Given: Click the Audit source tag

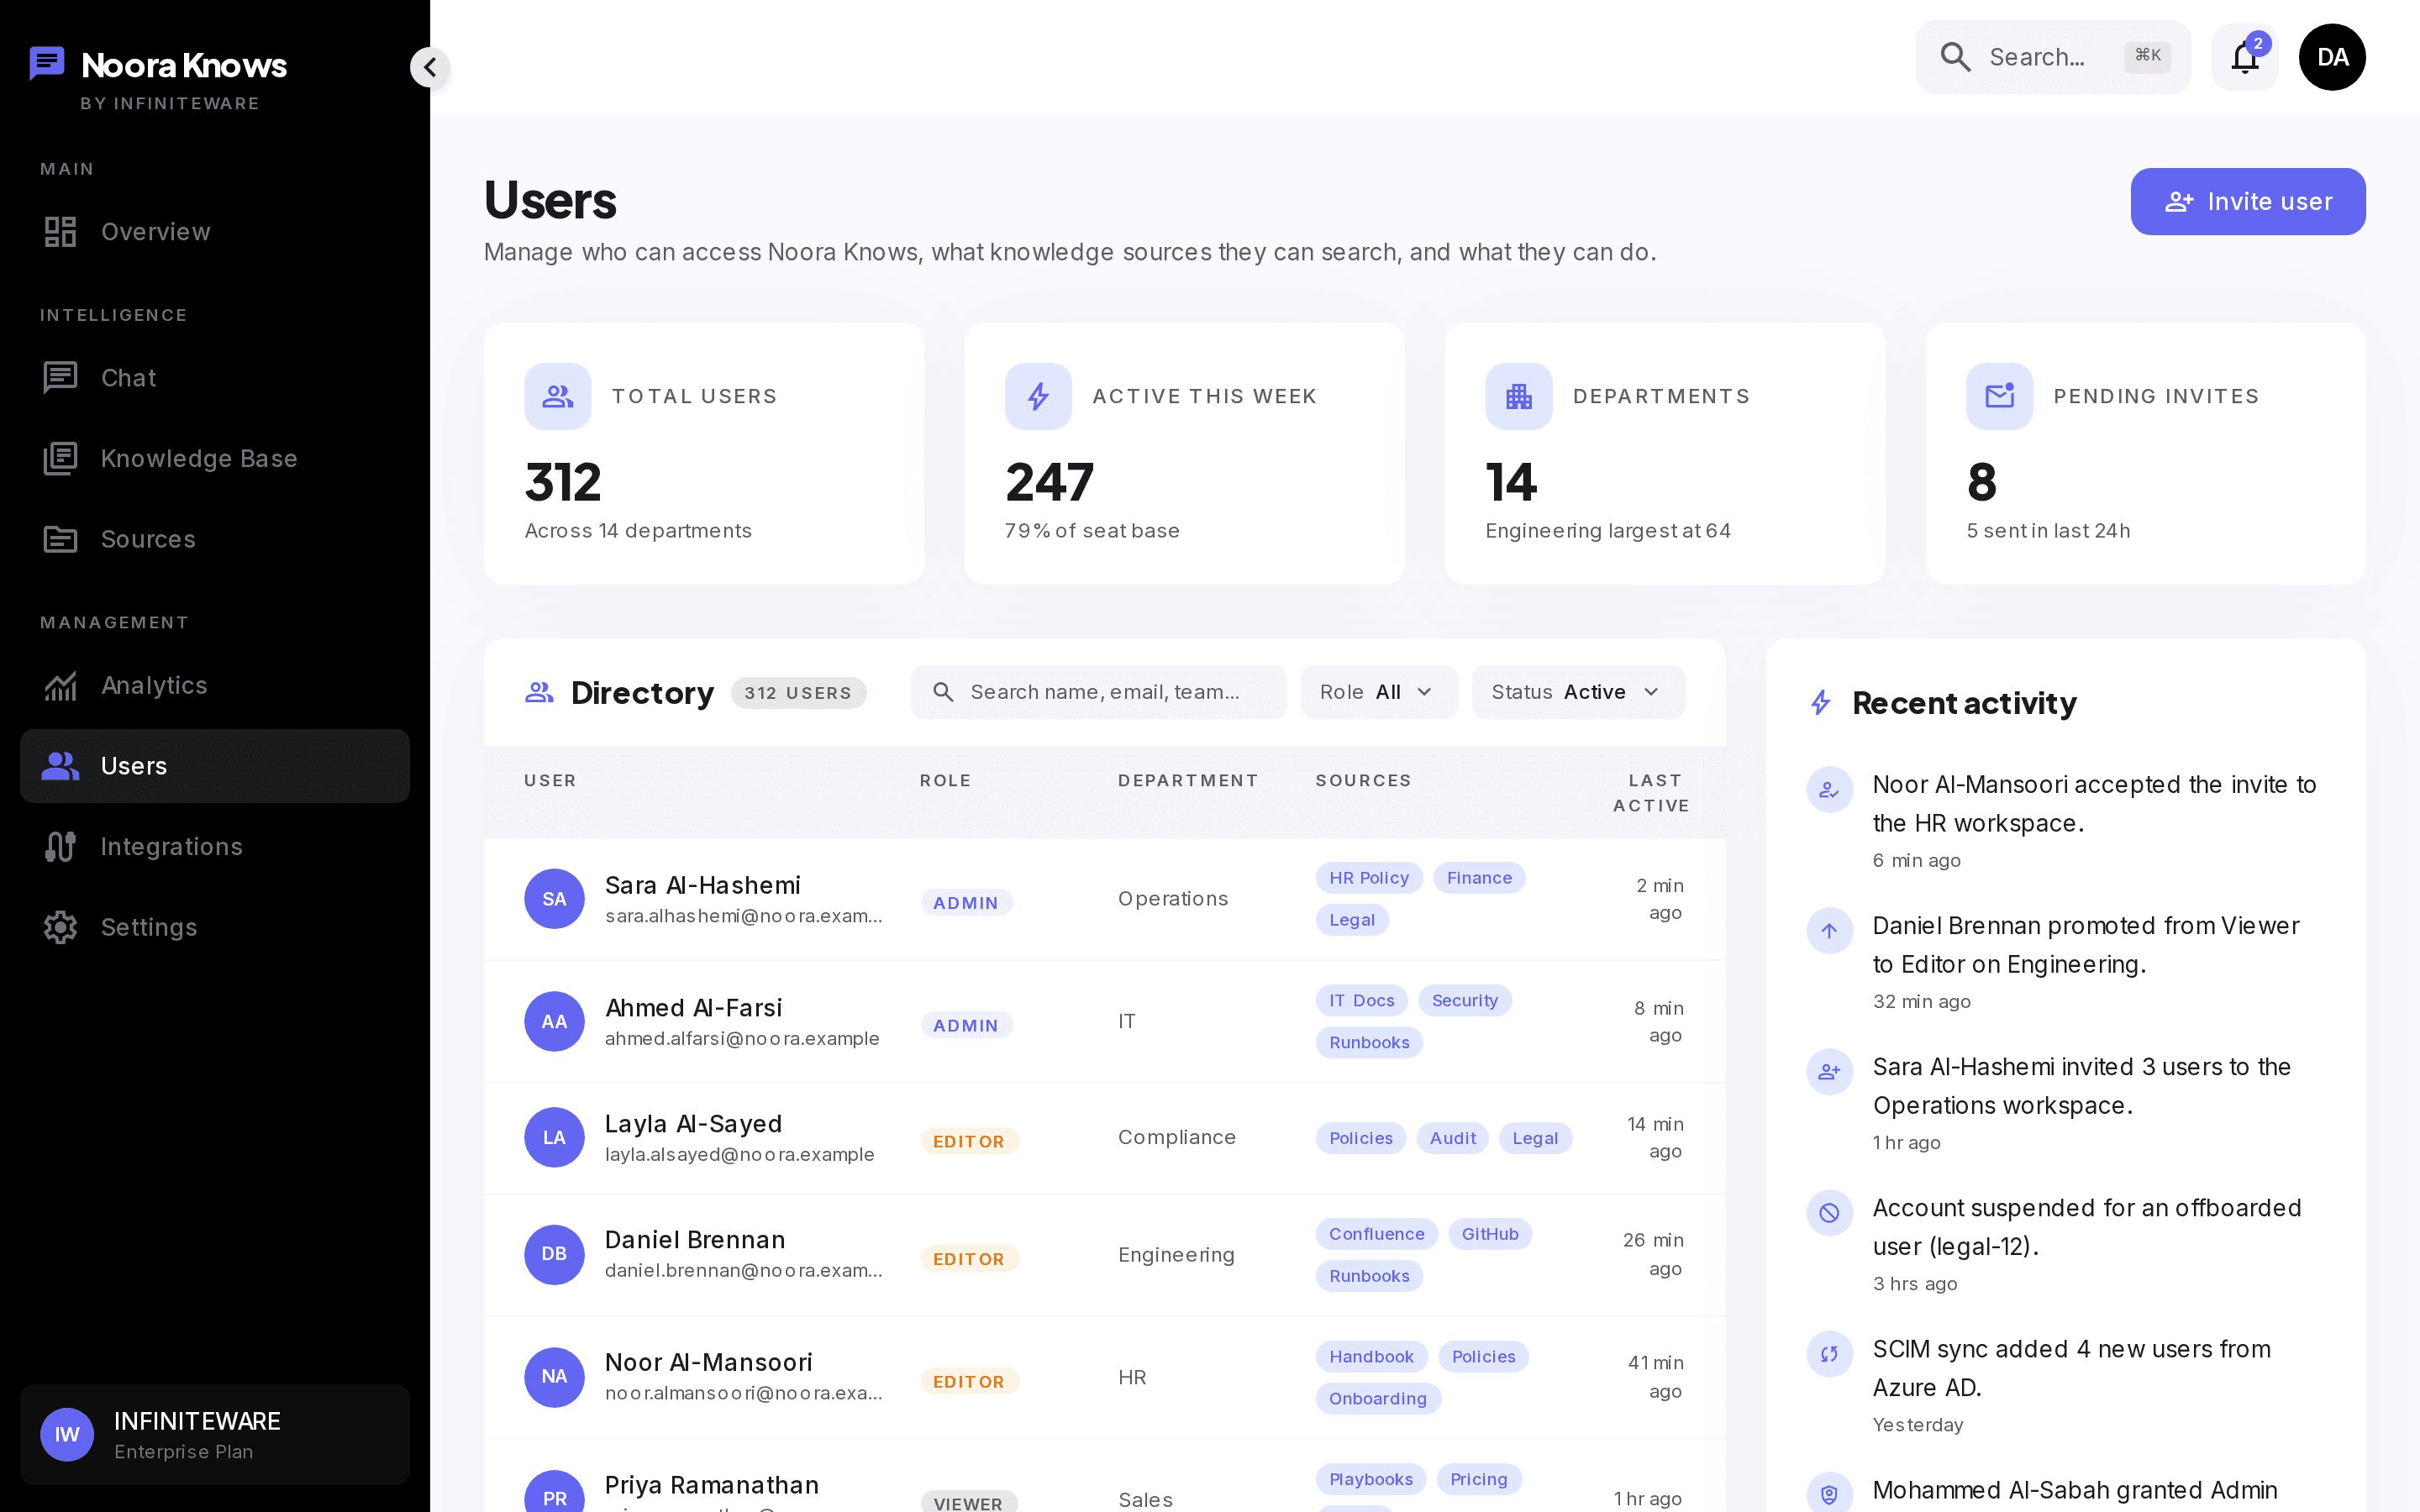Looking at the screenshot, I should pyautogui.click(x=1453, y=1138).
